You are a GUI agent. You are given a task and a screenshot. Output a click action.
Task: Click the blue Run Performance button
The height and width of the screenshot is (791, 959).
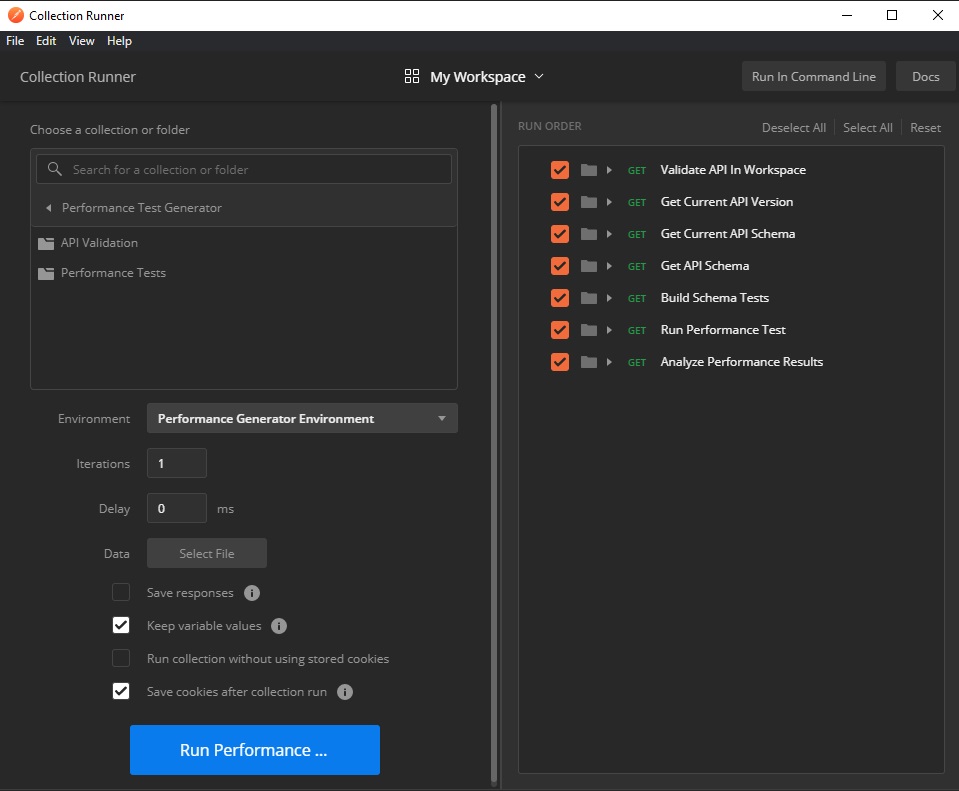pyautogui.click(x=255, y=750)
